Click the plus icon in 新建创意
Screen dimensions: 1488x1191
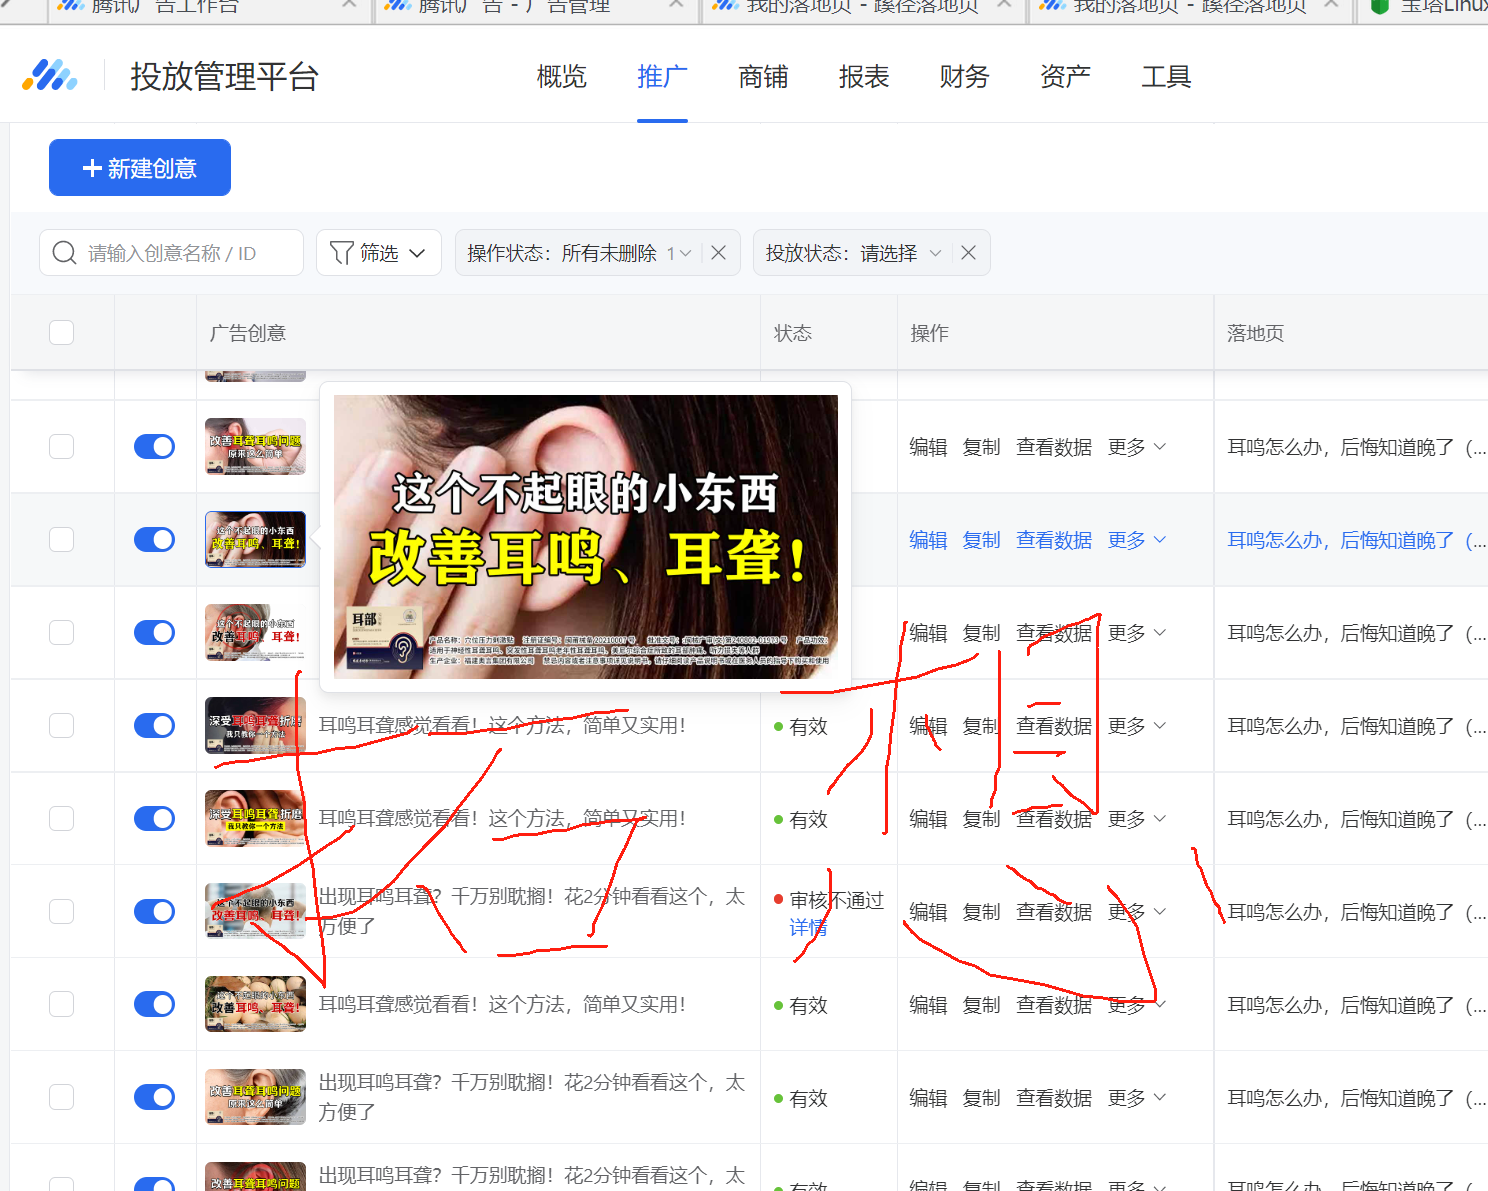pyautogui.click(x=93, y=168)
